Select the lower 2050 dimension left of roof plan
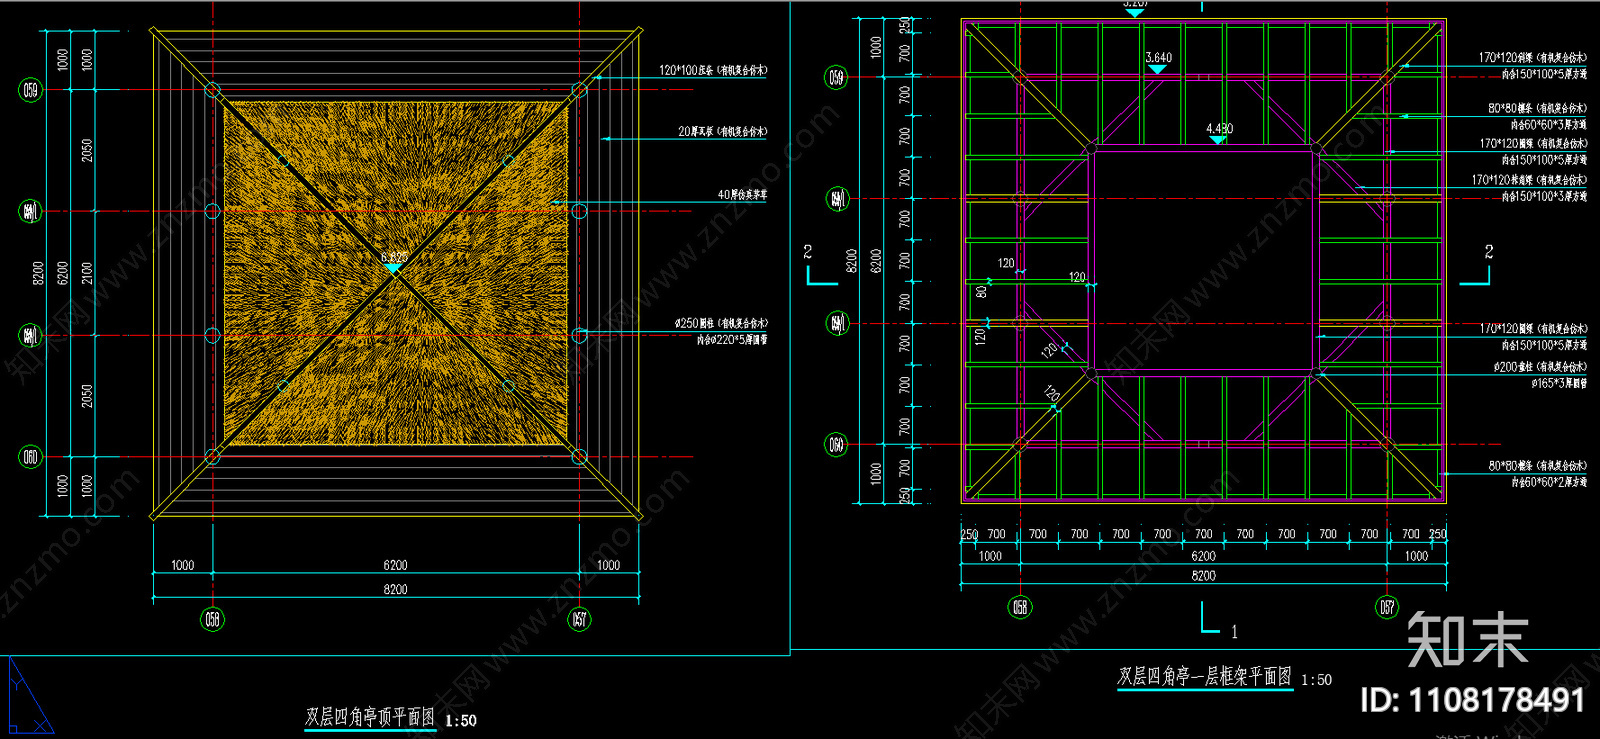Viewport: 1600px width, 739px height. [x=87, y=396]
